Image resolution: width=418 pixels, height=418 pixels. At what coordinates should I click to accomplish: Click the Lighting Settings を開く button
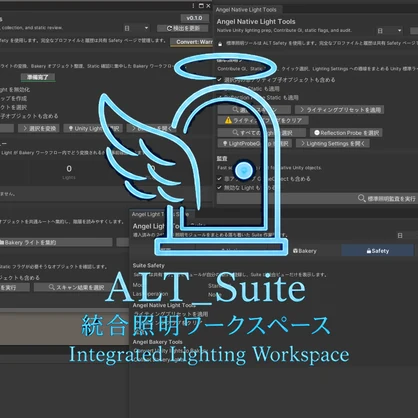click(x=333, y=143)
